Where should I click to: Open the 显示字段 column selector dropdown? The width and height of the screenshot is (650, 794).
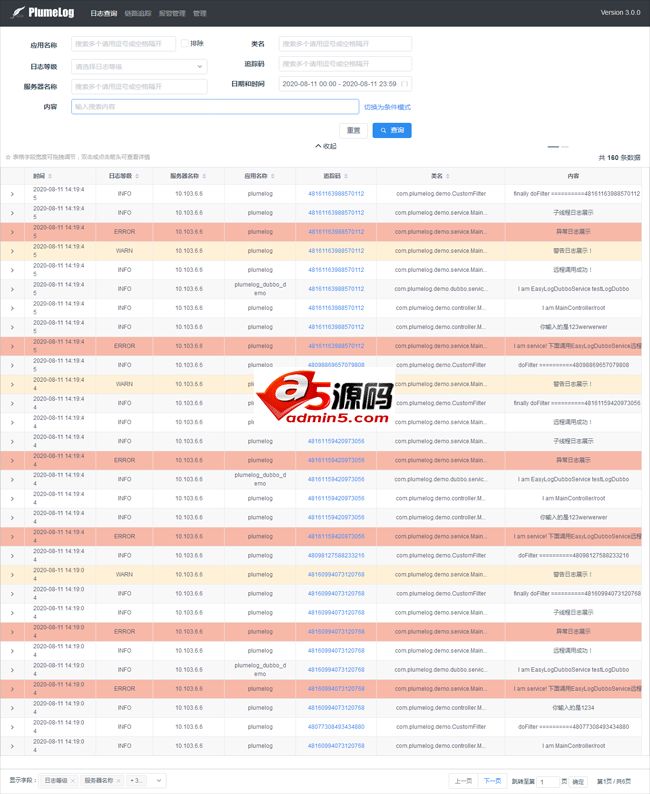tap(158, 781)
